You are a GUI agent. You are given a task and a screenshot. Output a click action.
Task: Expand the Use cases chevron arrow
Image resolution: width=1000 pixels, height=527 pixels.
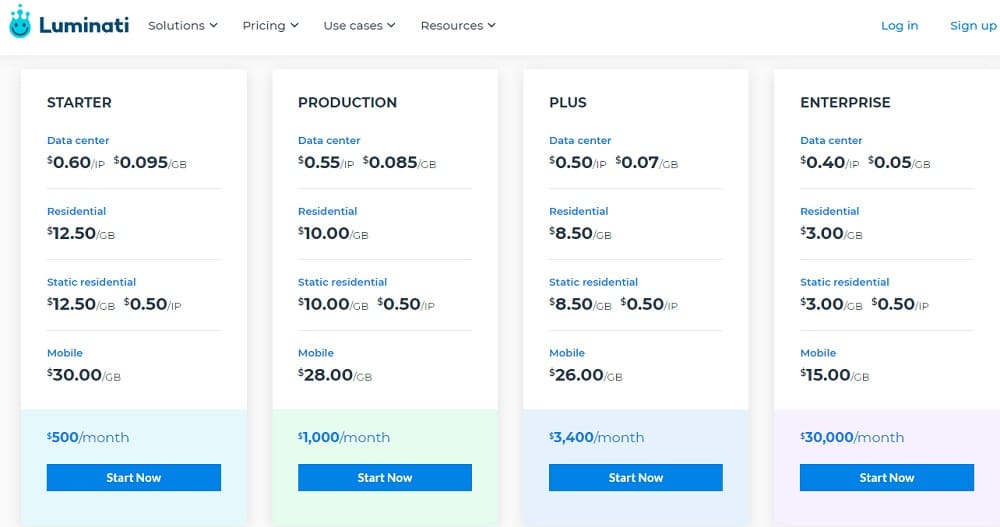point(392,26)
